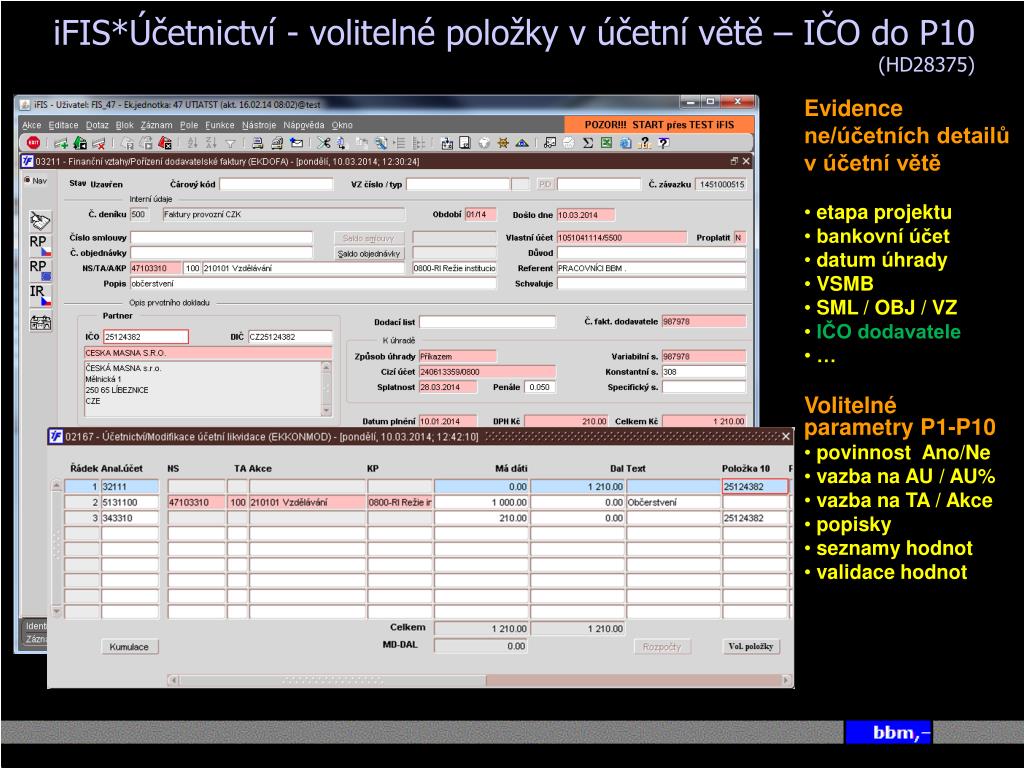Viewport: 1024px width, 768px height.
Task: Click the ship's wheel icon in the toolbar
Action: point(504,143)
